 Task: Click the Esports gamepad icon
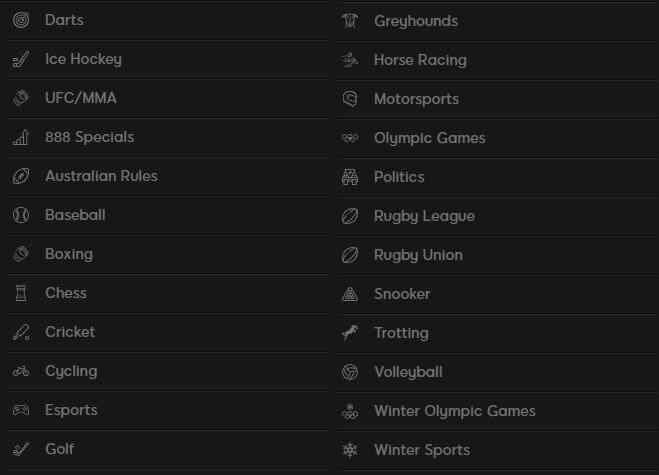click(x=21, y=410)
